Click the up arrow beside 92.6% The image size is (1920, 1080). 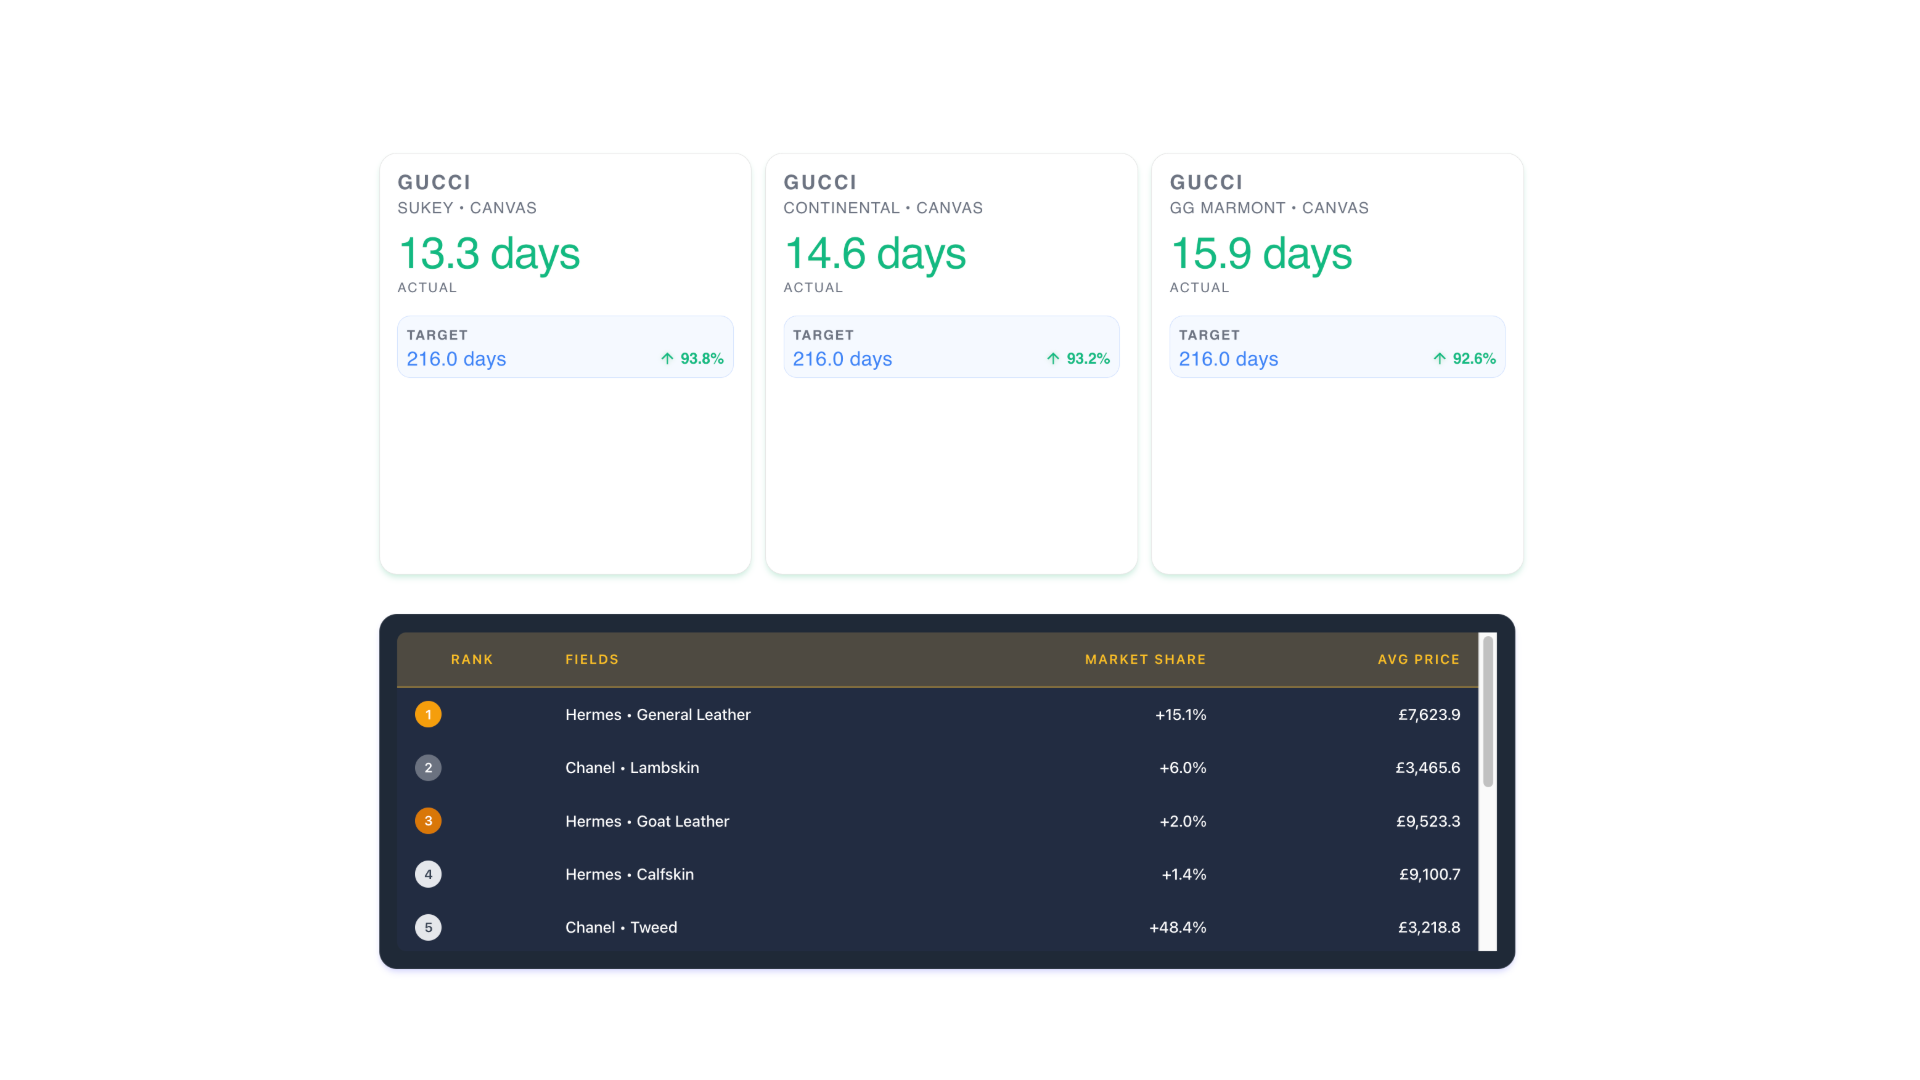[x=1439, y=359]
